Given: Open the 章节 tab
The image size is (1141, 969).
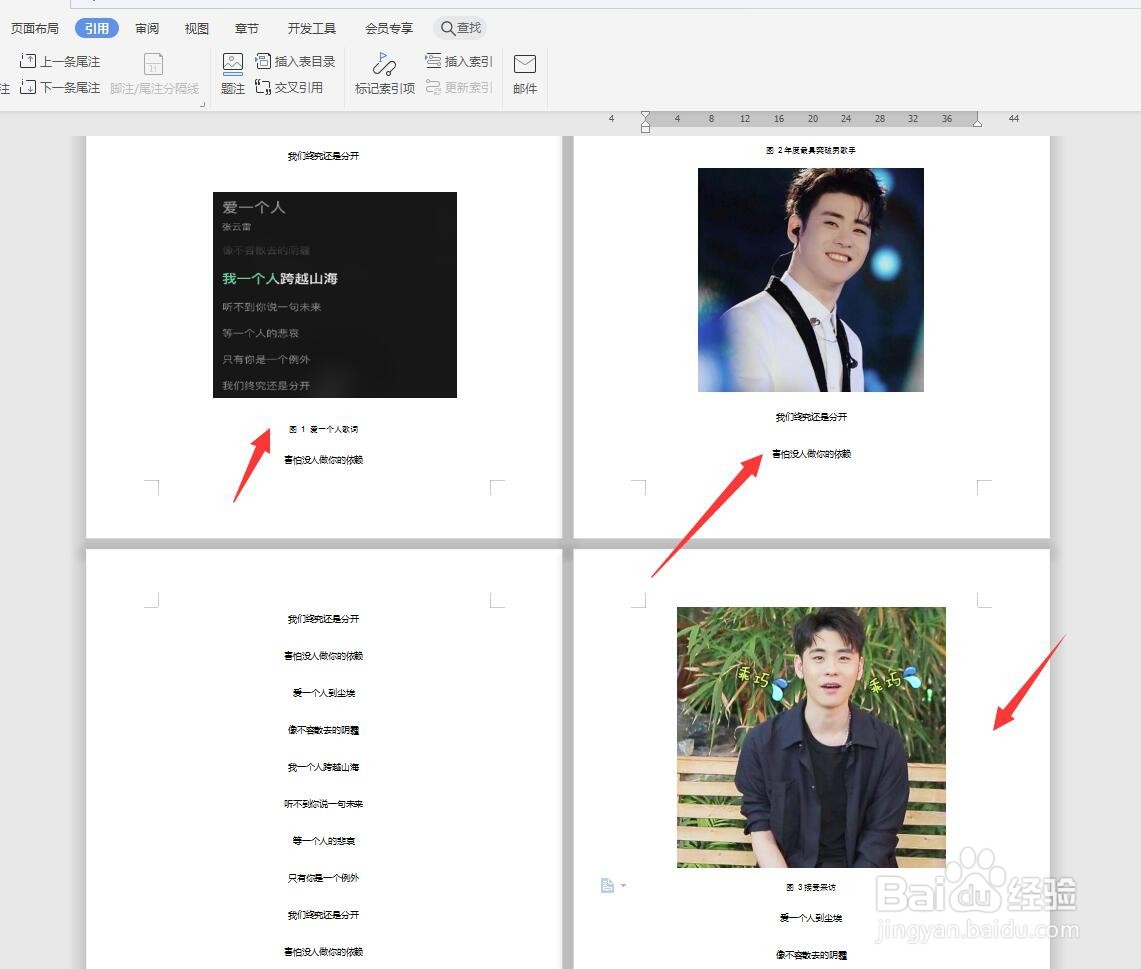Looking at the screenshot, I should [x=247, y=28].
